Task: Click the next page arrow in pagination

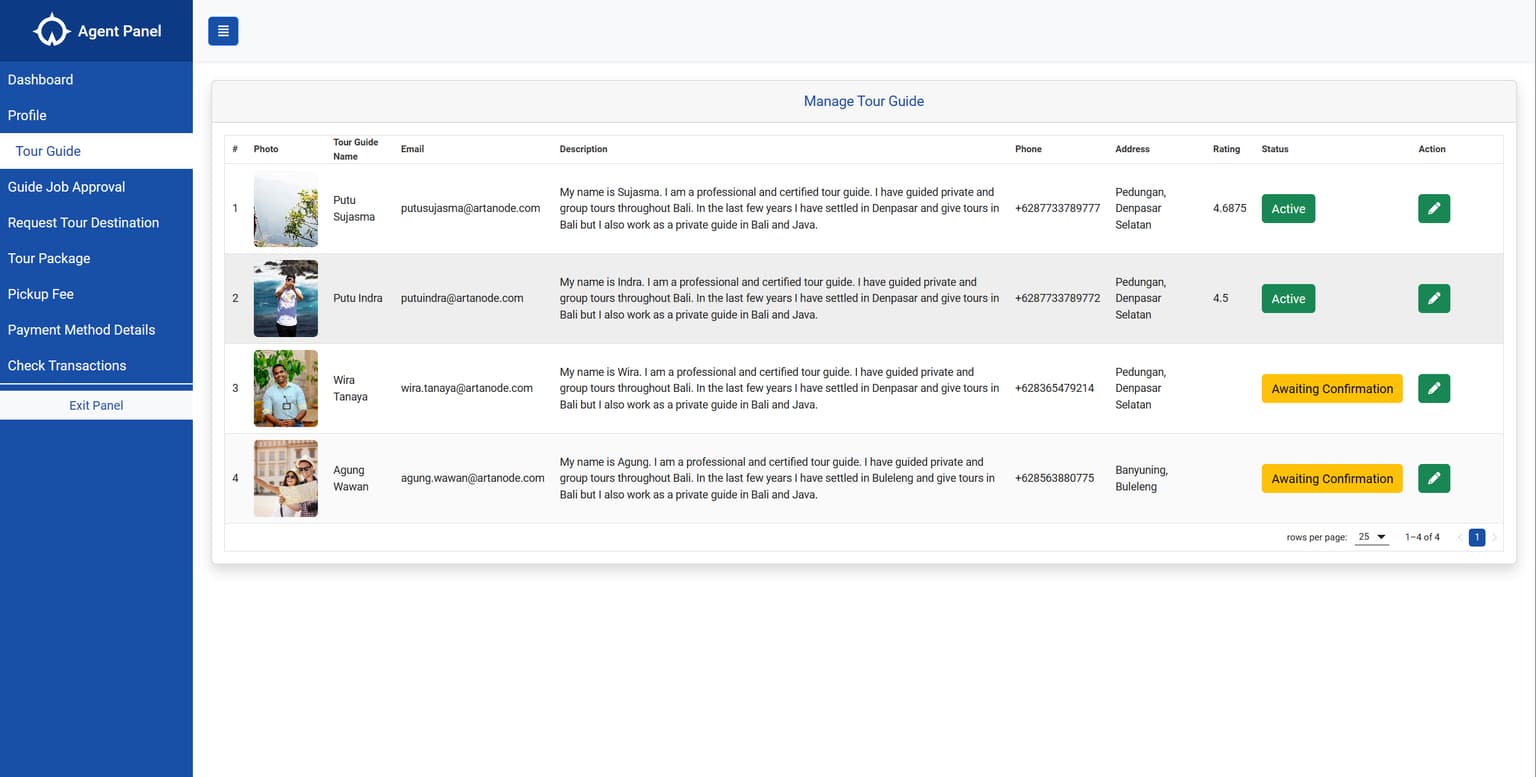Action: (1495, 537)
